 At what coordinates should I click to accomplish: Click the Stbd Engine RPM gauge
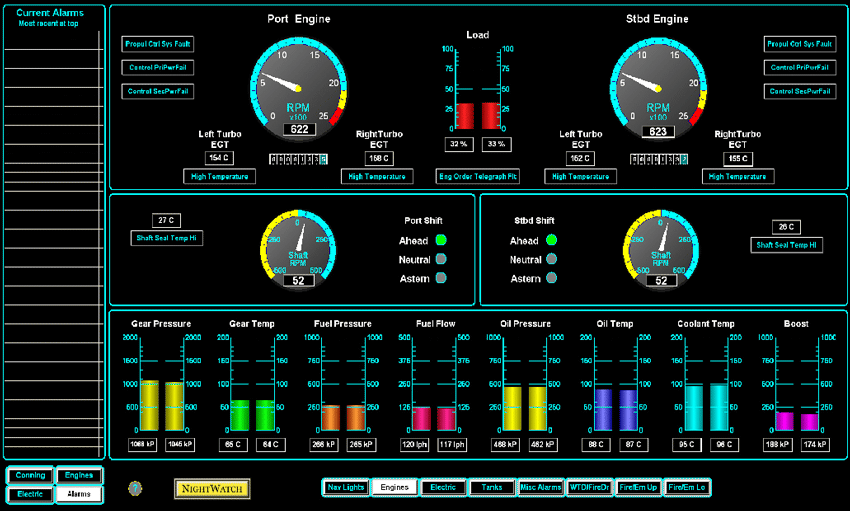pos(657,86)
